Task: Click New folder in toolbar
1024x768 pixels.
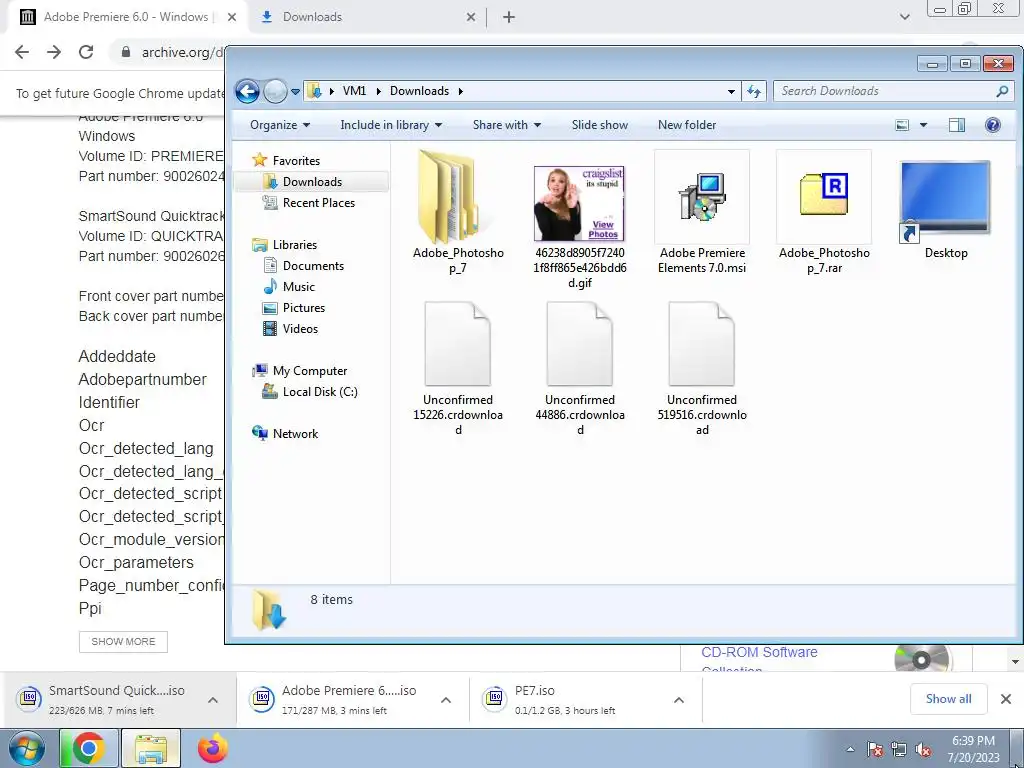Action: [686, 125]
